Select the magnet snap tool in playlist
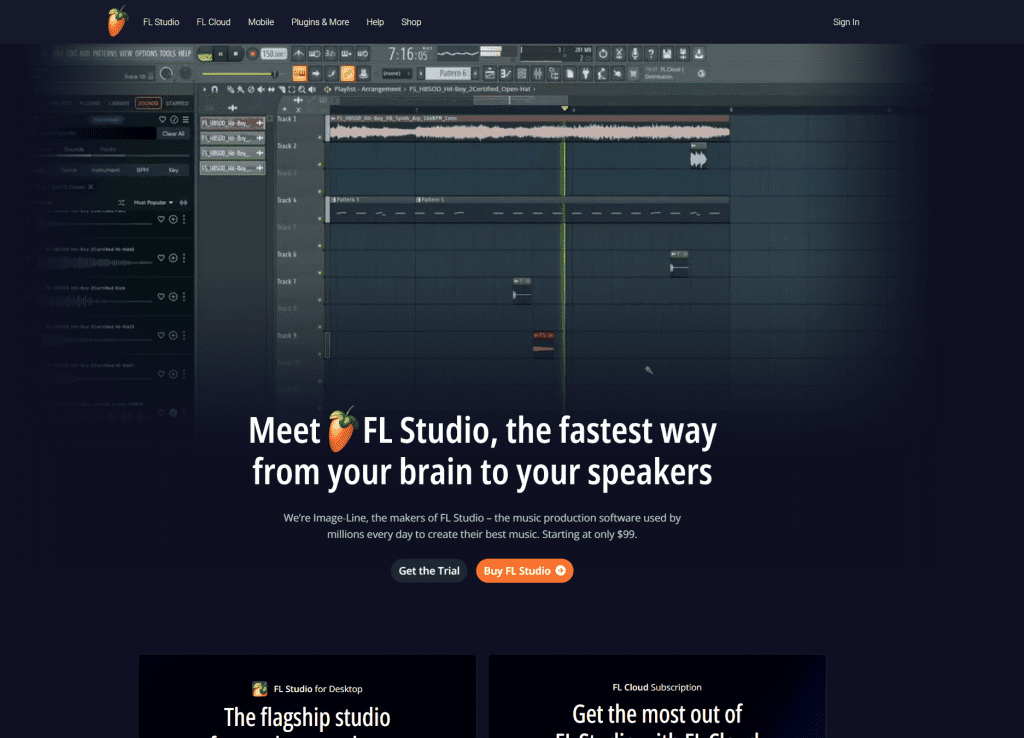The height and width of the screenshot is (738, 1024). (214, 89)
